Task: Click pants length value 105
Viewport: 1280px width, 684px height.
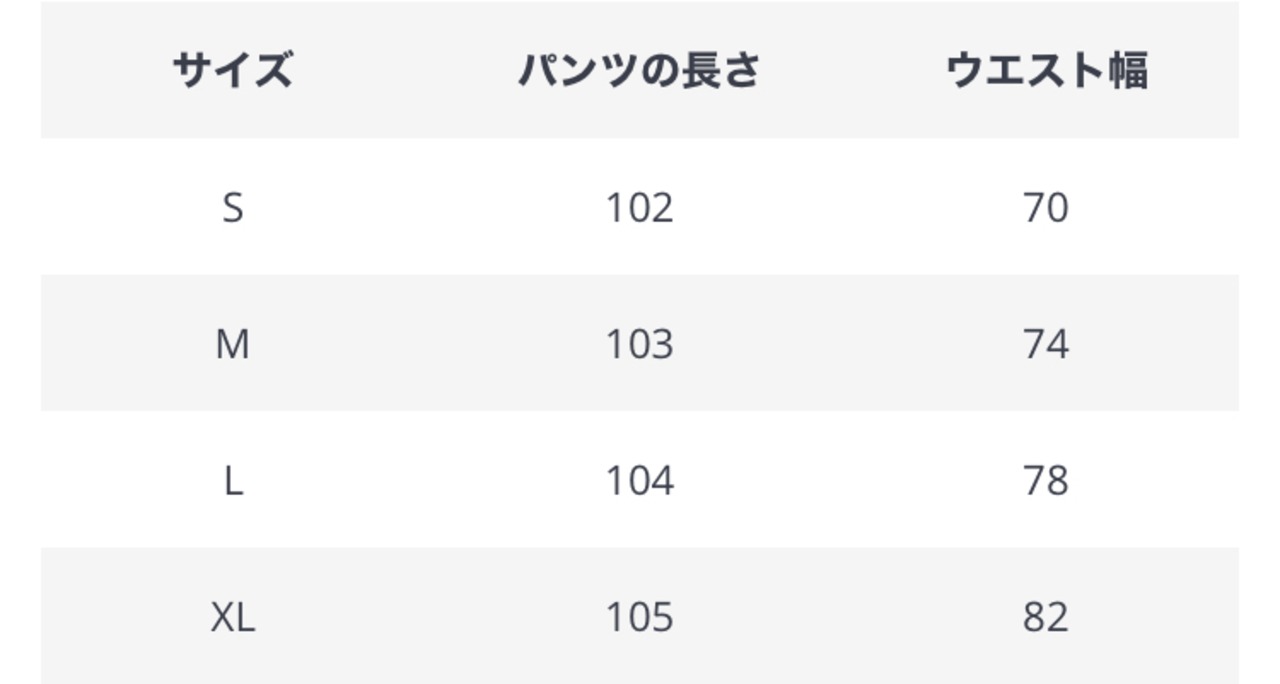Action: click(639, 618)
